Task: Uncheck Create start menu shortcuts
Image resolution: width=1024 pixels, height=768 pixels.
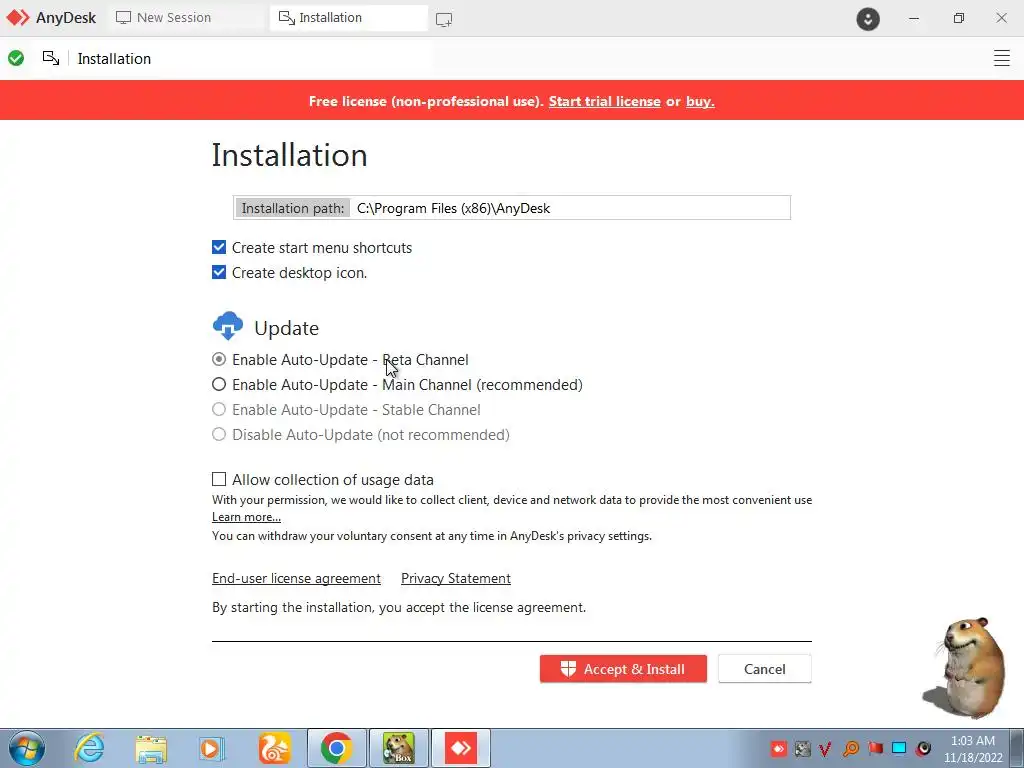Action: click(219, 248)
